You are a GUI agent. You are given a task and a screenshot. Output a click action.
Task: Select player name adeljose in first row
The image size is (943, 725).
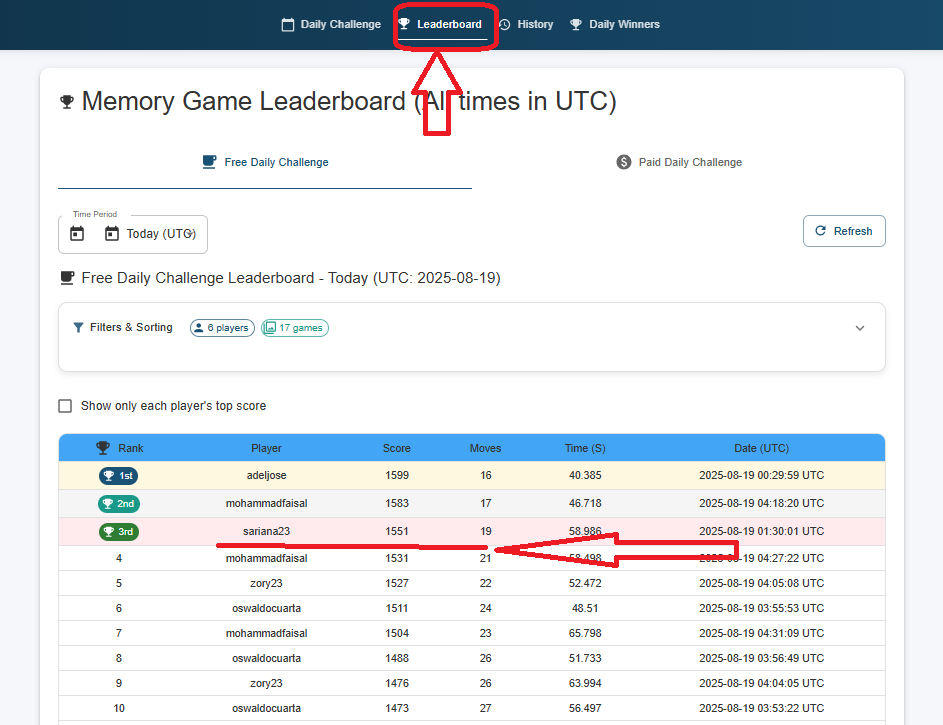coord(266,476)
